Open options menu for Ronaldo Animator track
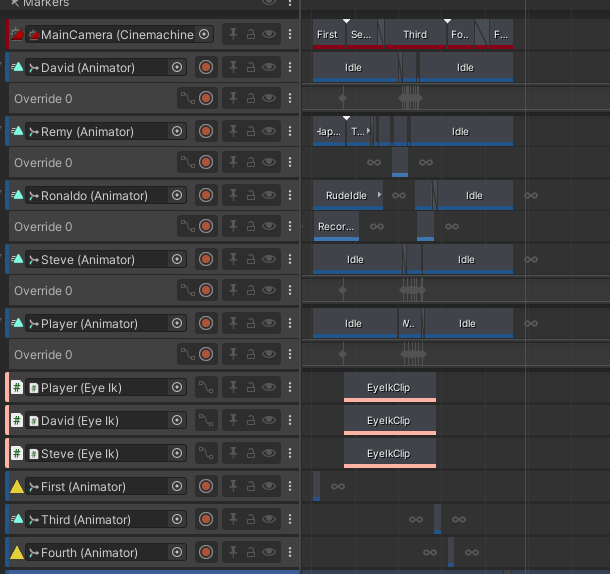The image size is (610, 574). pos(290,195)
